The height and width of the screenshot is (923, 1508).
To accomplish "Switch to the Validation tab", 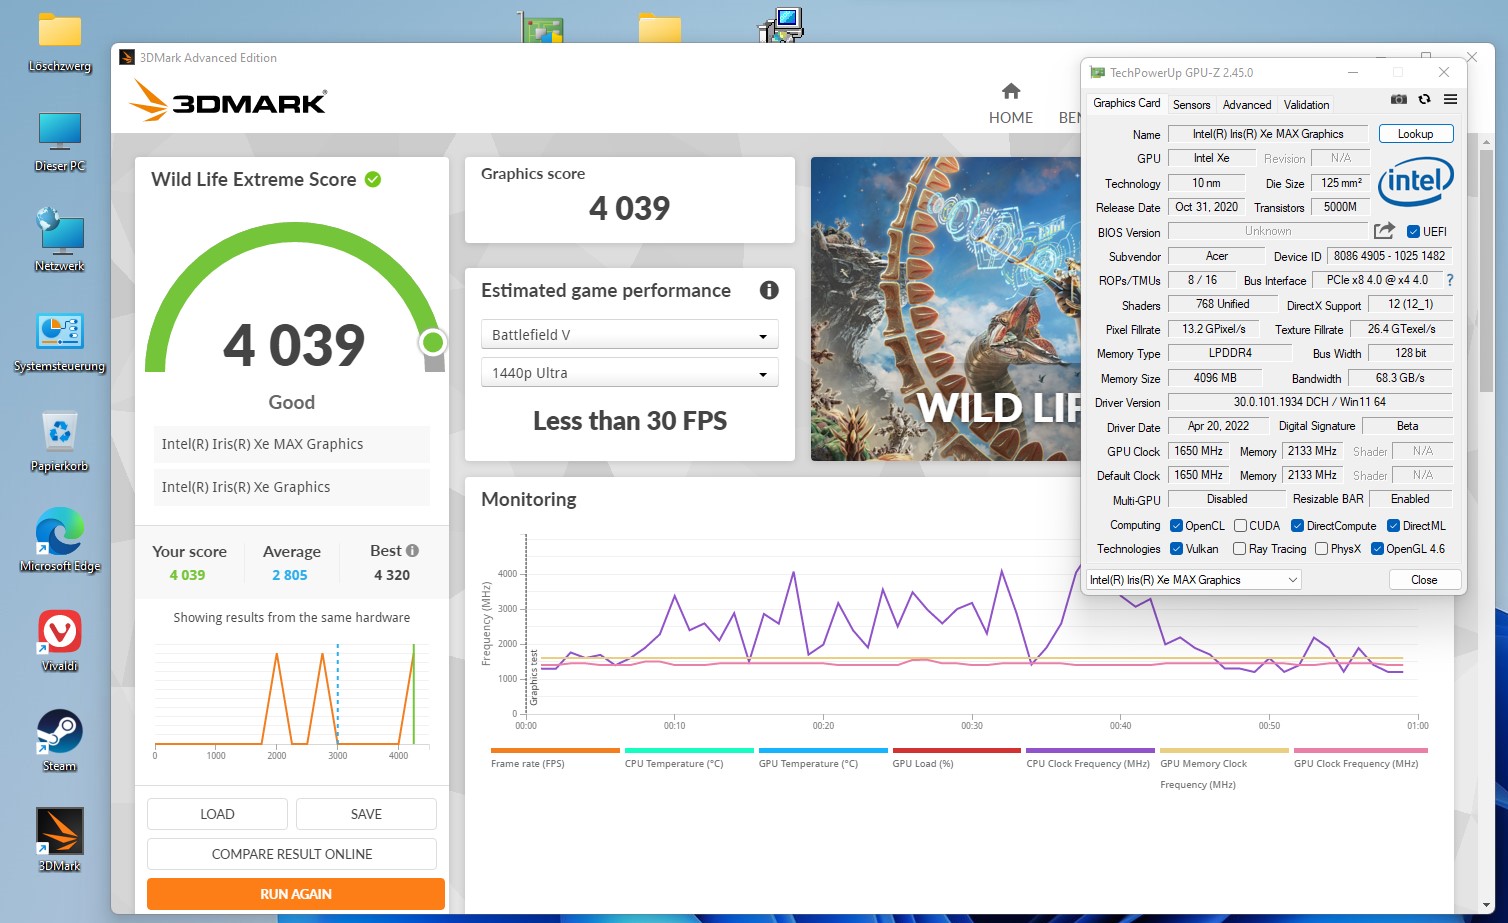I will 1306,104.
